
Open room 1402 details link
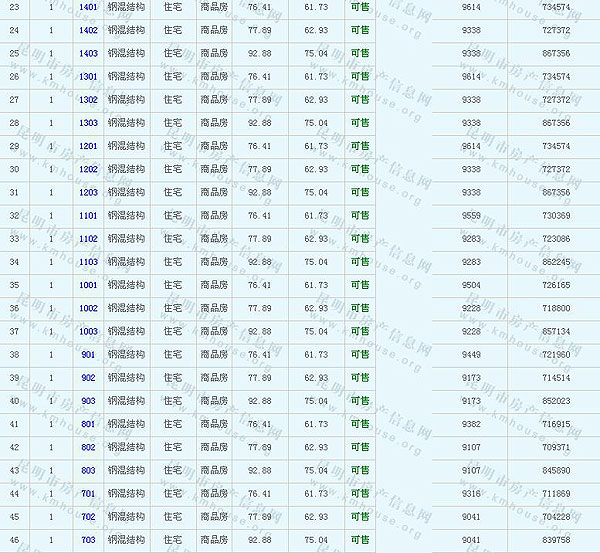click(88, 30)
